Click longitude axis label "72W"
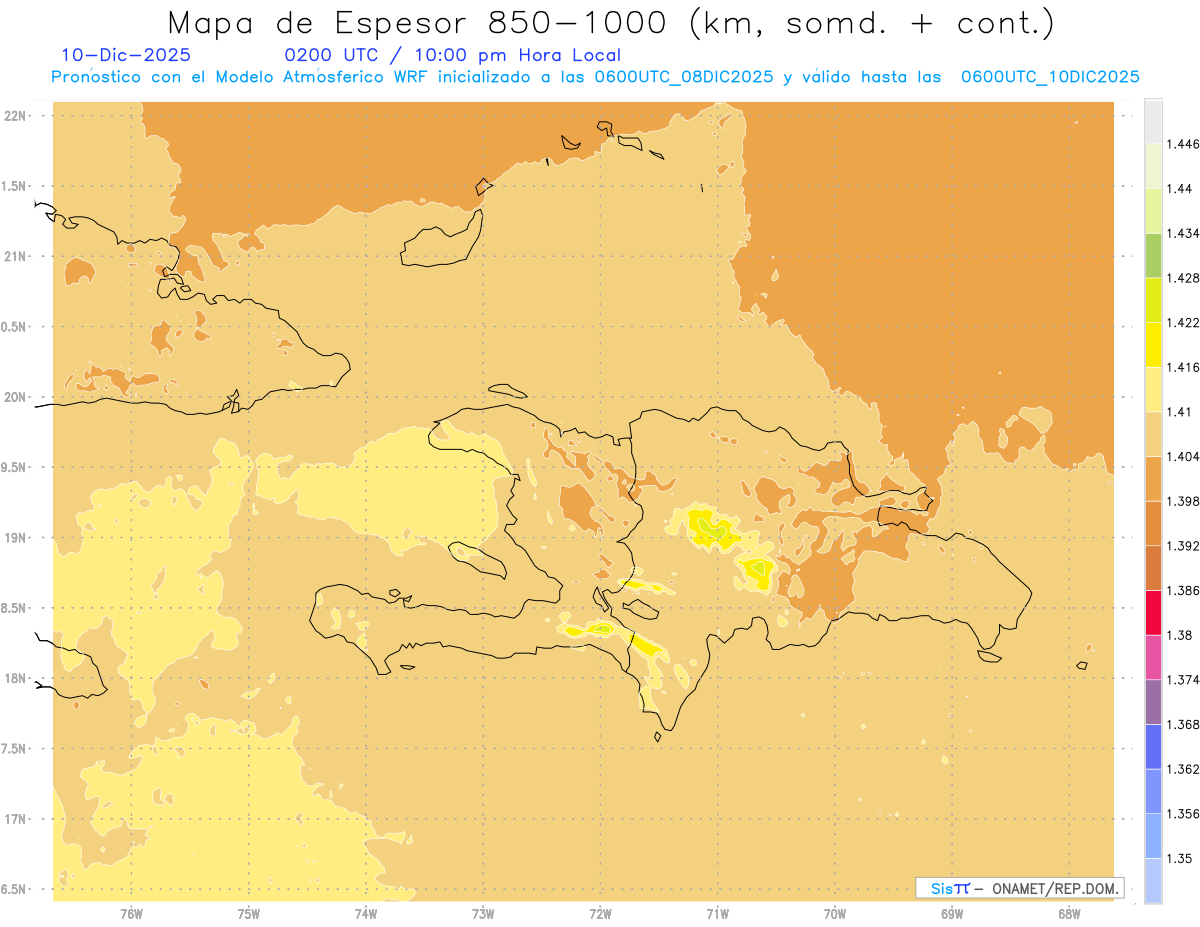This screenshot has height=927, width=1200. pos(600,914)
